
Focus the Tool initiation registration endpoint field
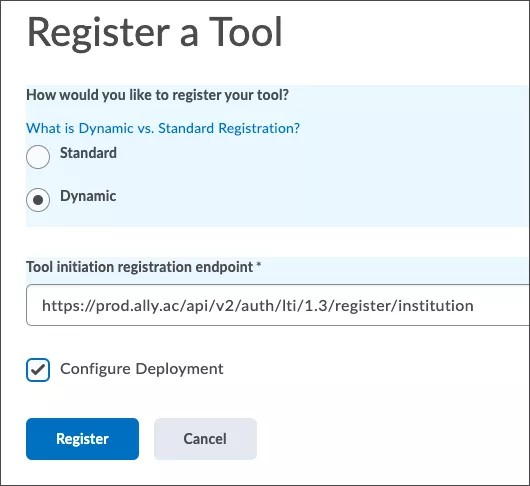[278, 305]
